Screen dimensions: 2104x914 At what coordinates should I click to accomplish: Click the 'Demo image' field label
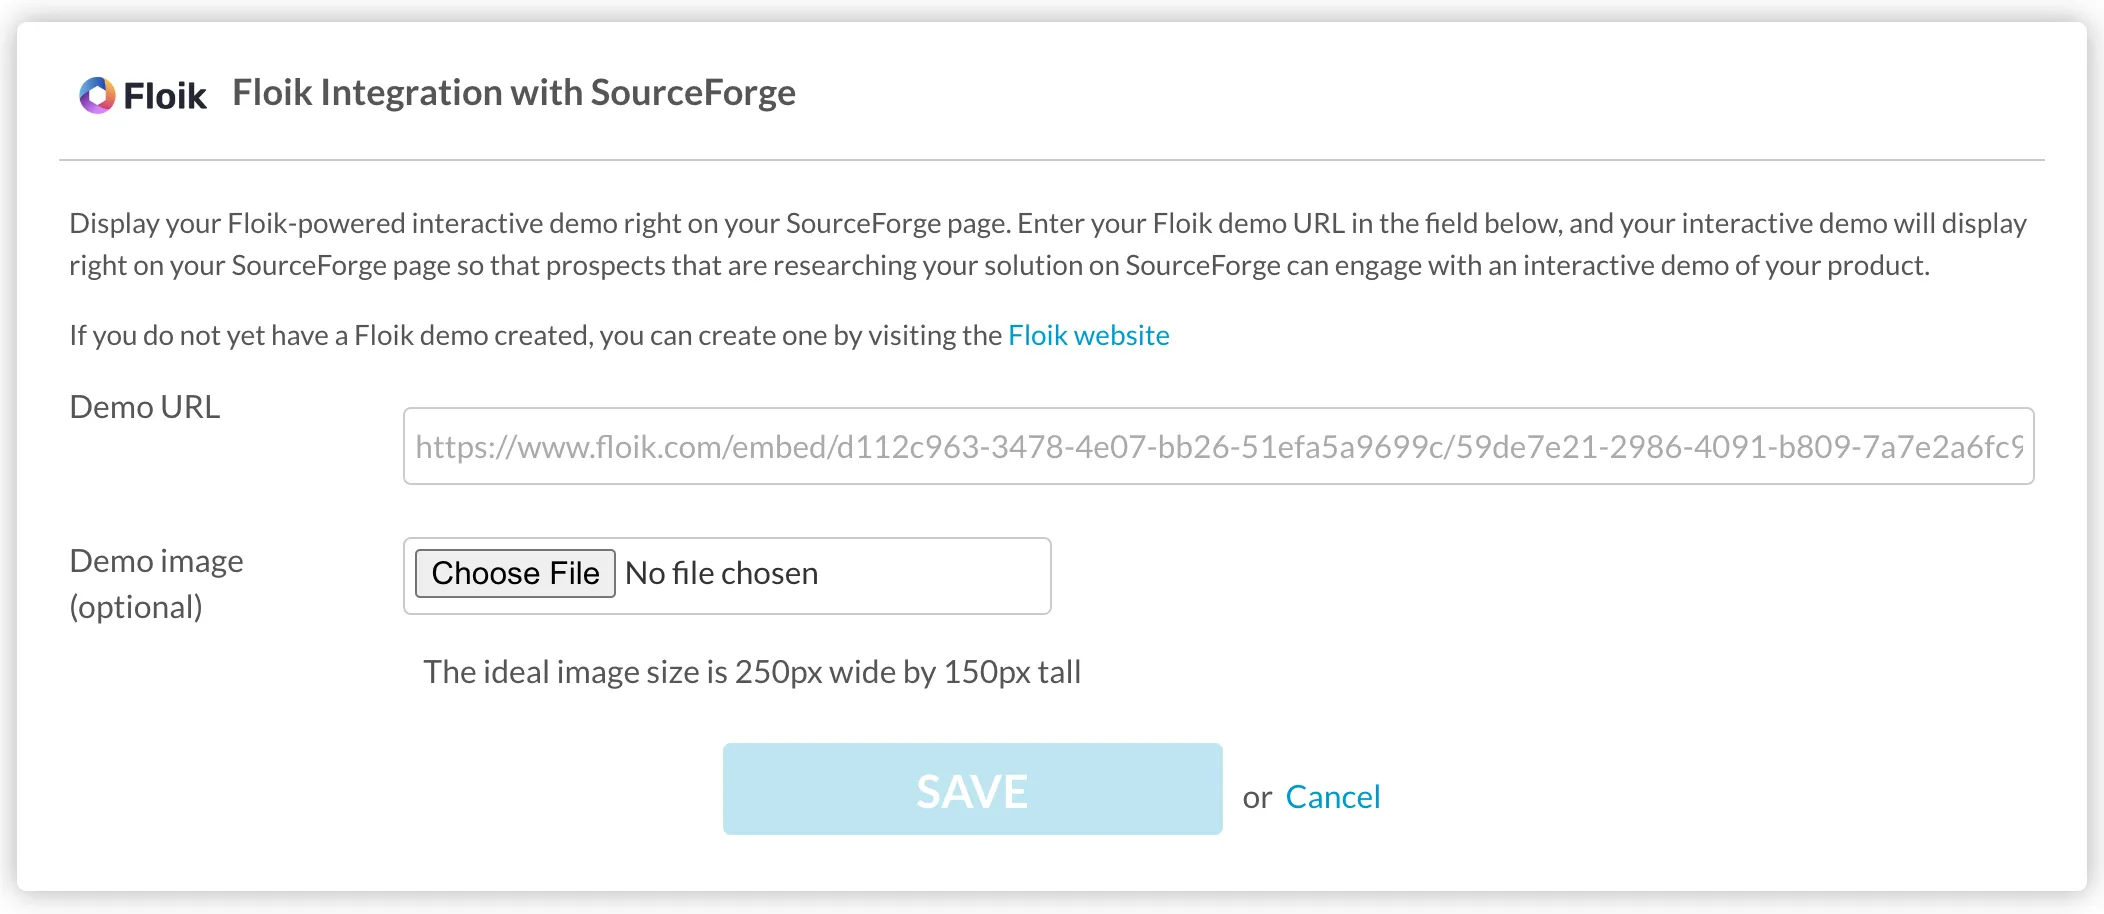157,561
